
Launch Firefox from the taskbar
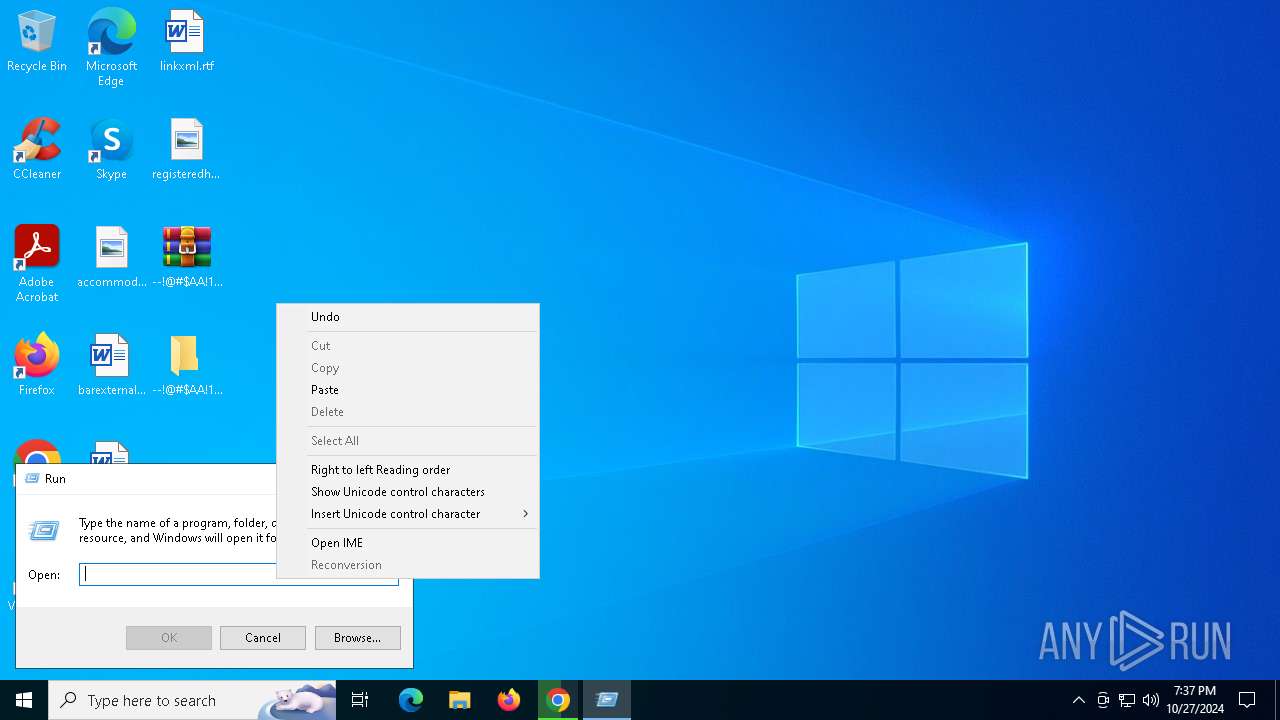(x=509, y=700)
